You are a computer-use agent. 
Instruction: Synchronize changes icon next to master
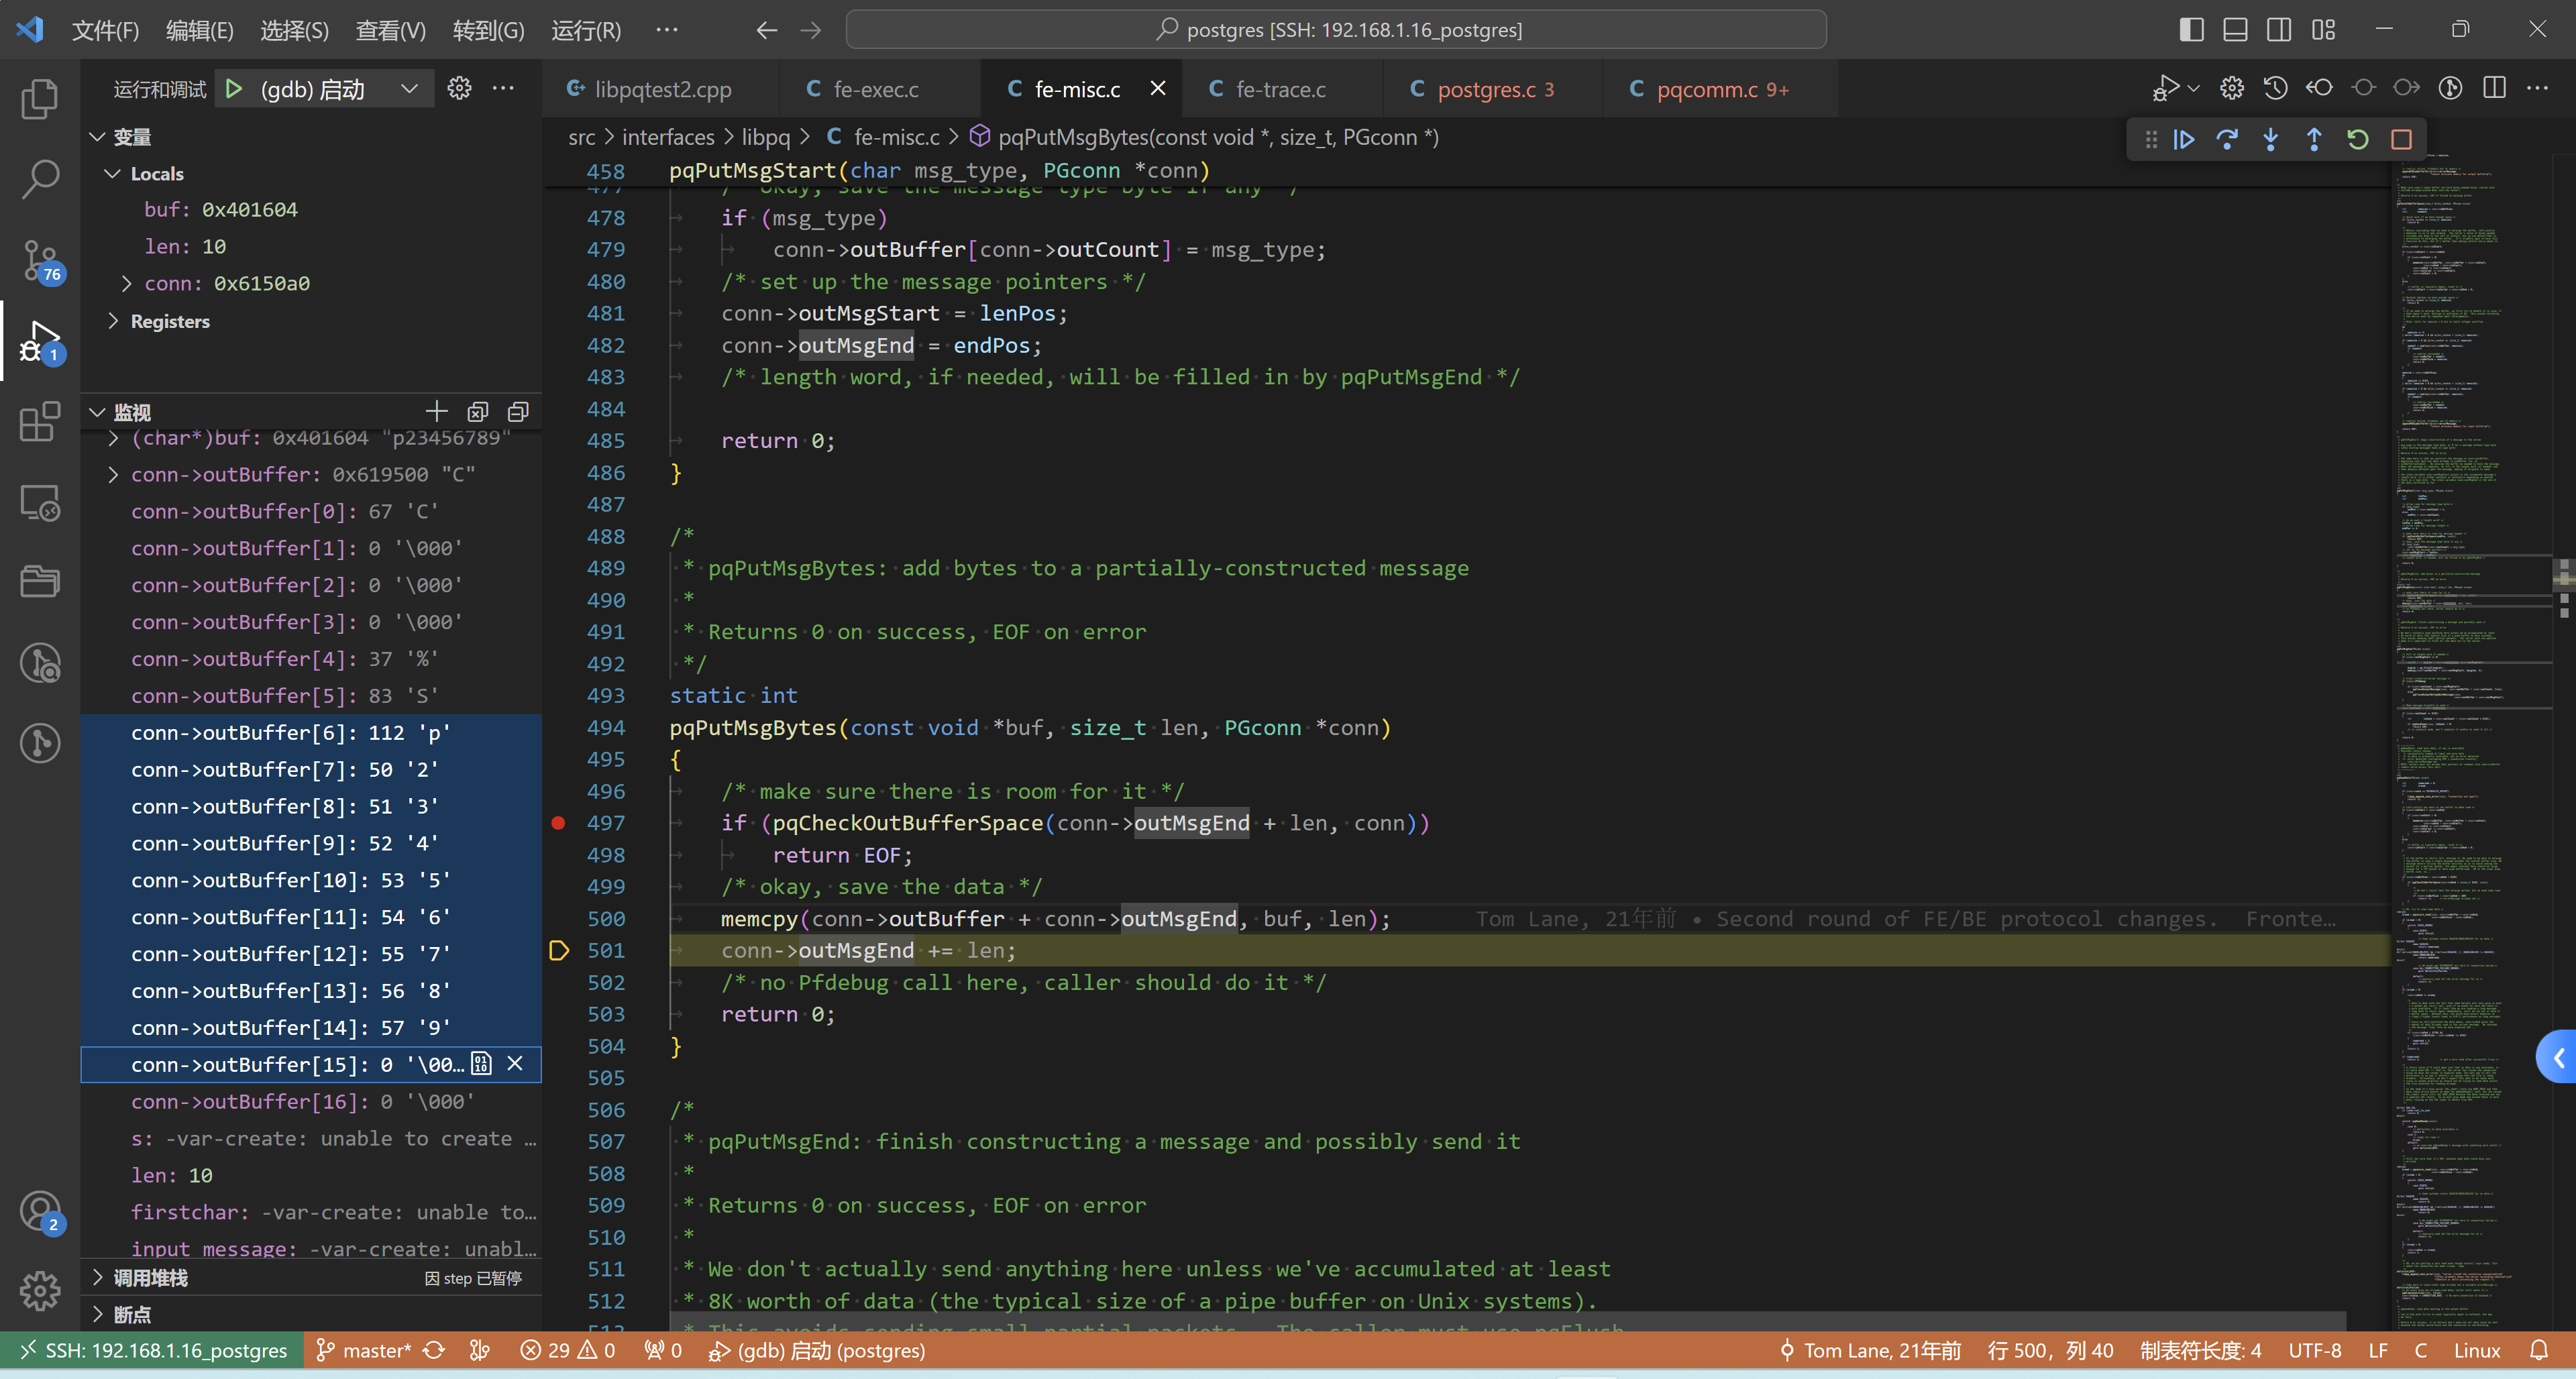(433, 1351)
